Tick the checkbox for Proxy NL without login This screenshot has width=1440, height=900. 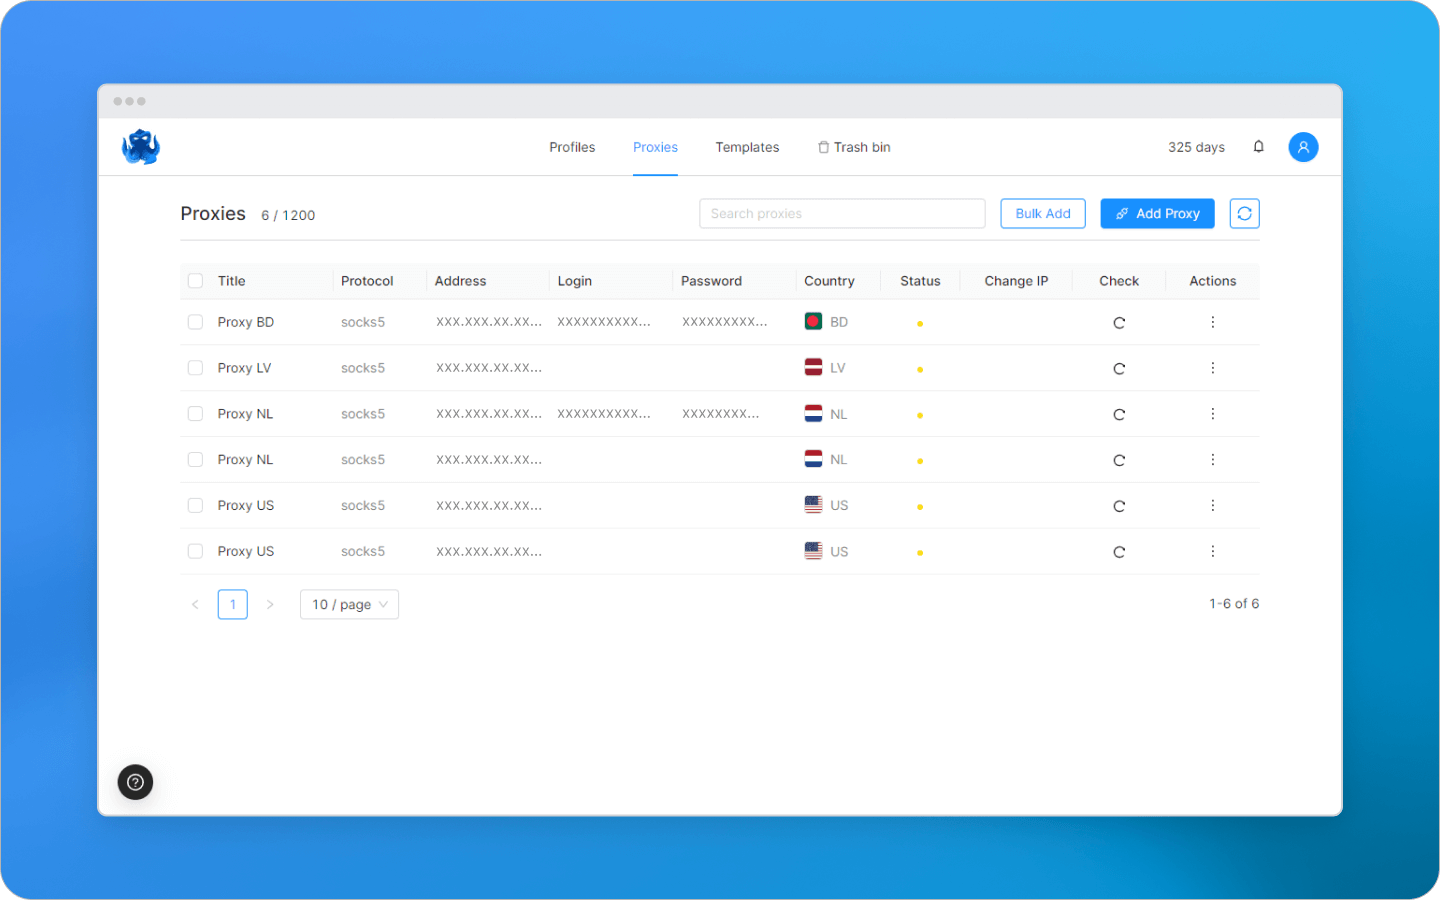(x=195, y=460)
